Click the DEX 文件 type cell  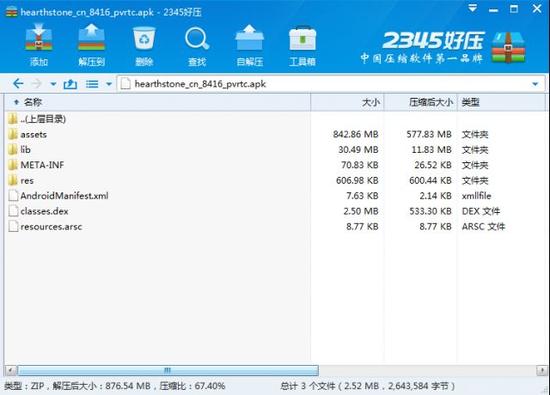(x=481, y=211)
